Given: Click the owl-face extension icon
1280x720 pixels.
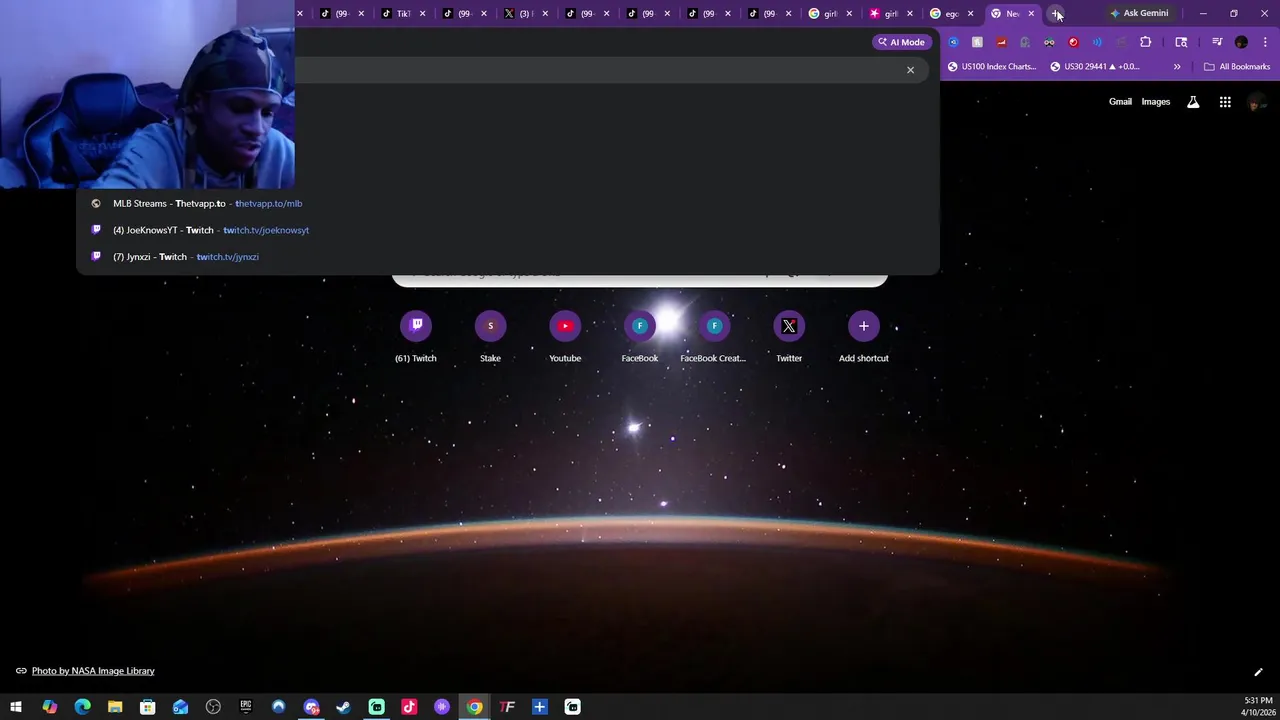Looking at the screenshot, I should [1049, 42].
